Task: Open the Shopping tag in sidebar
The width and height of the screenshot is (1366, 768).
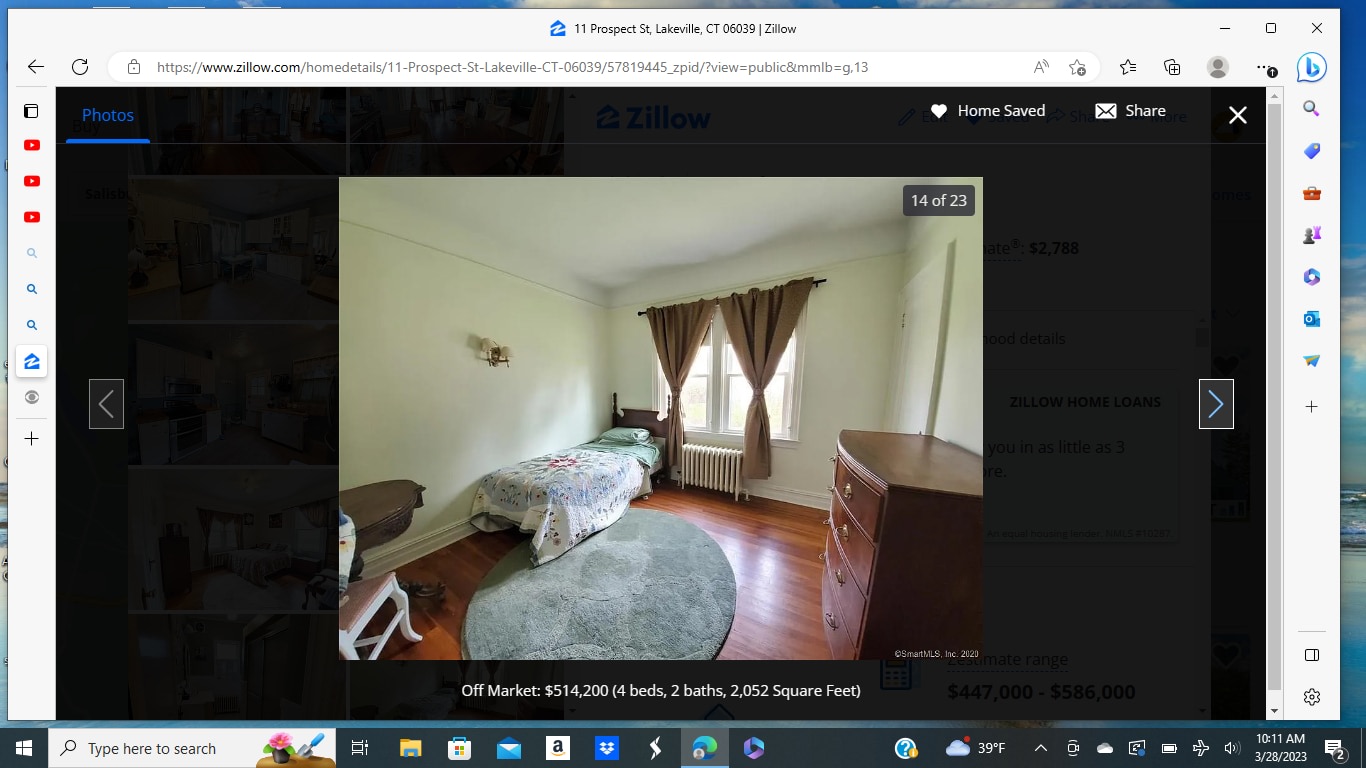Action: click(1312, 151)
